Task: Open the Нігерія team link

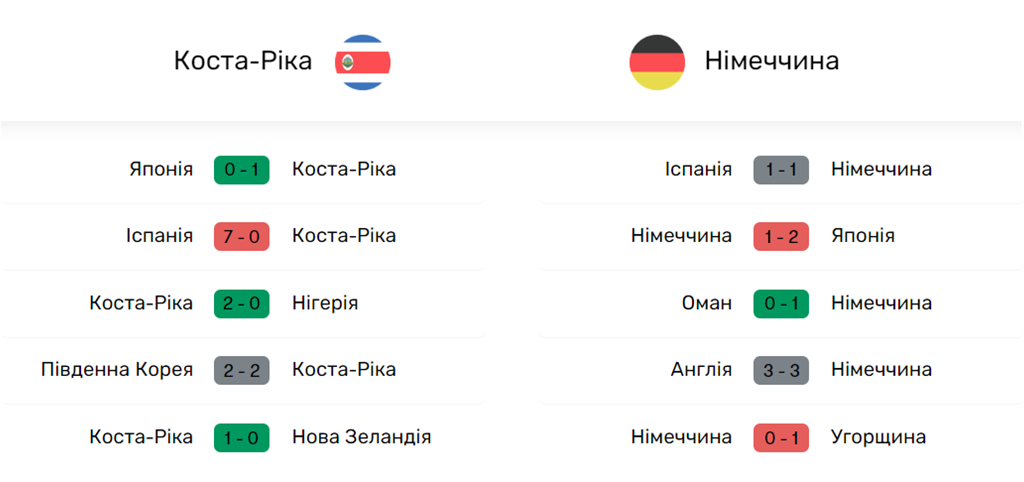Action: (325, 303)
